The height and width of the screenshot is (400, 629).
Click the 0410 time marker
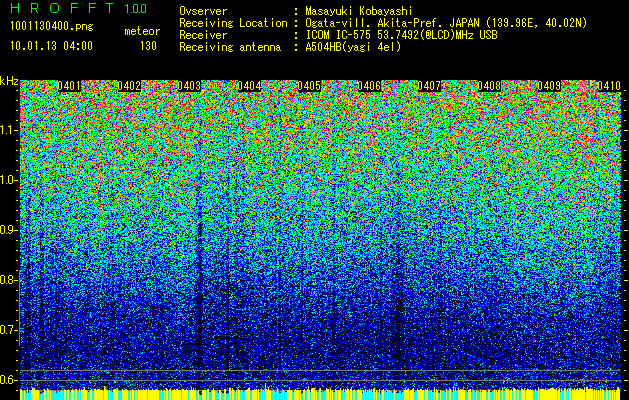pyautogui.click(x=609, y=86)
